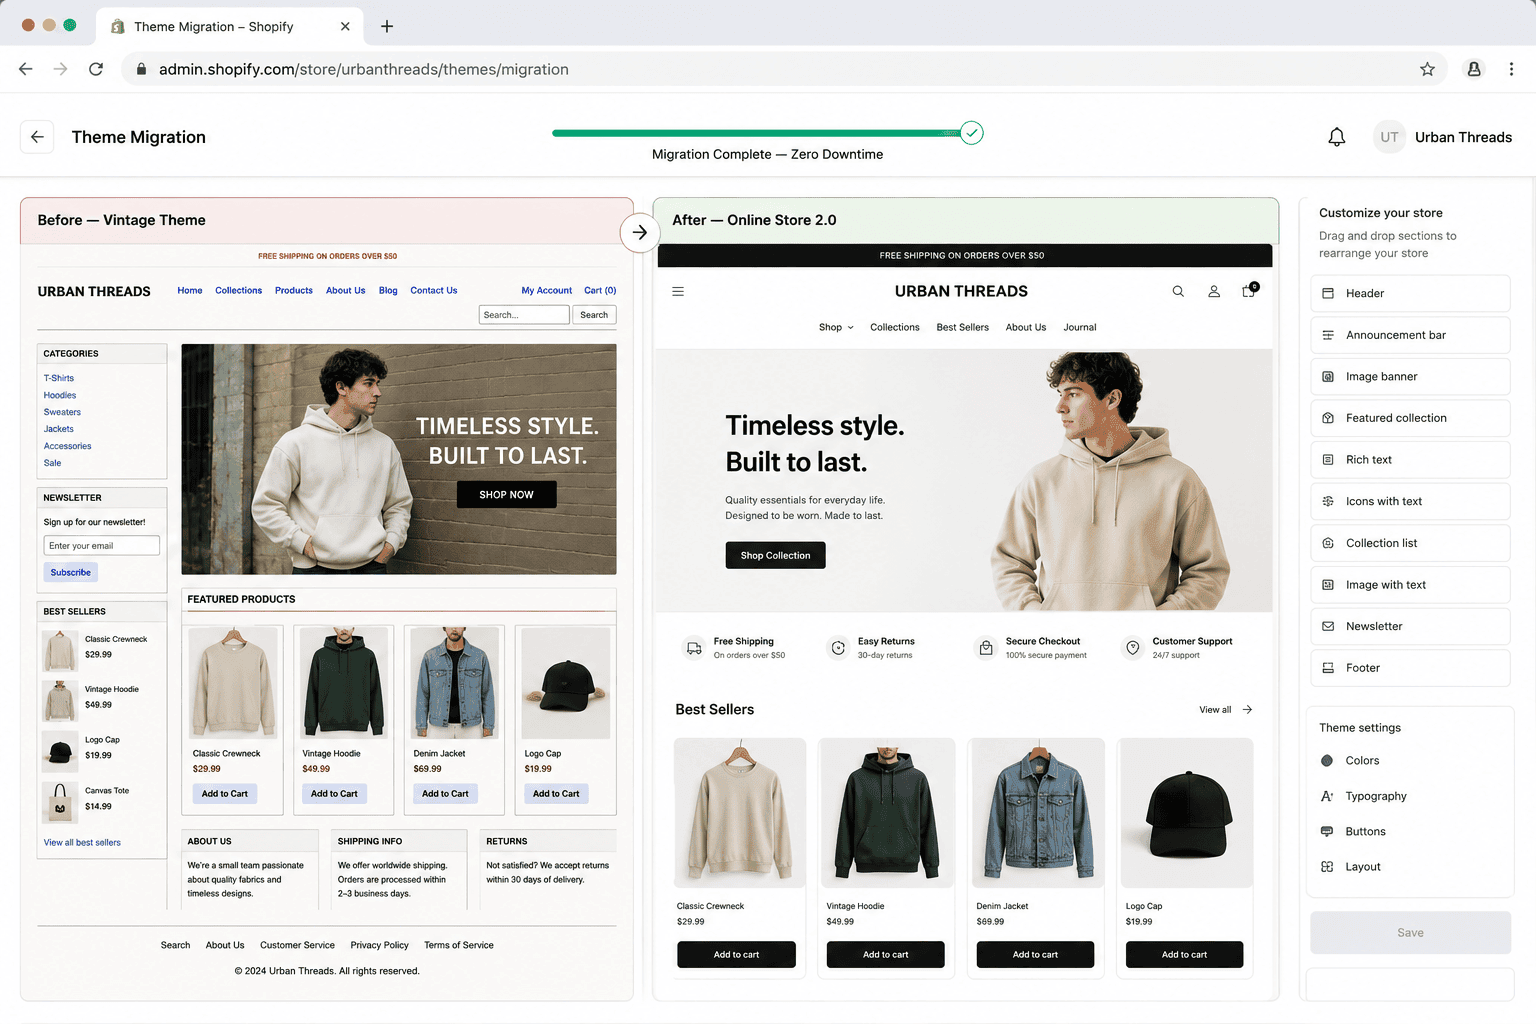Select About Us in the new theme menu
Viewport: 1536px width, 1024px height.
tap(1026, 327)
